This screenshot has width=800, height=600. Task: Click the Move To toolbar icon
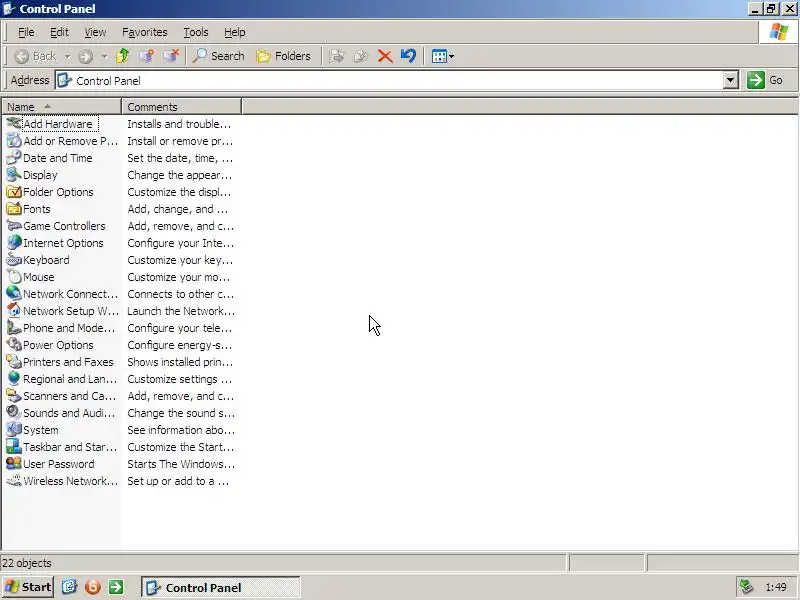tap(337, 56)
